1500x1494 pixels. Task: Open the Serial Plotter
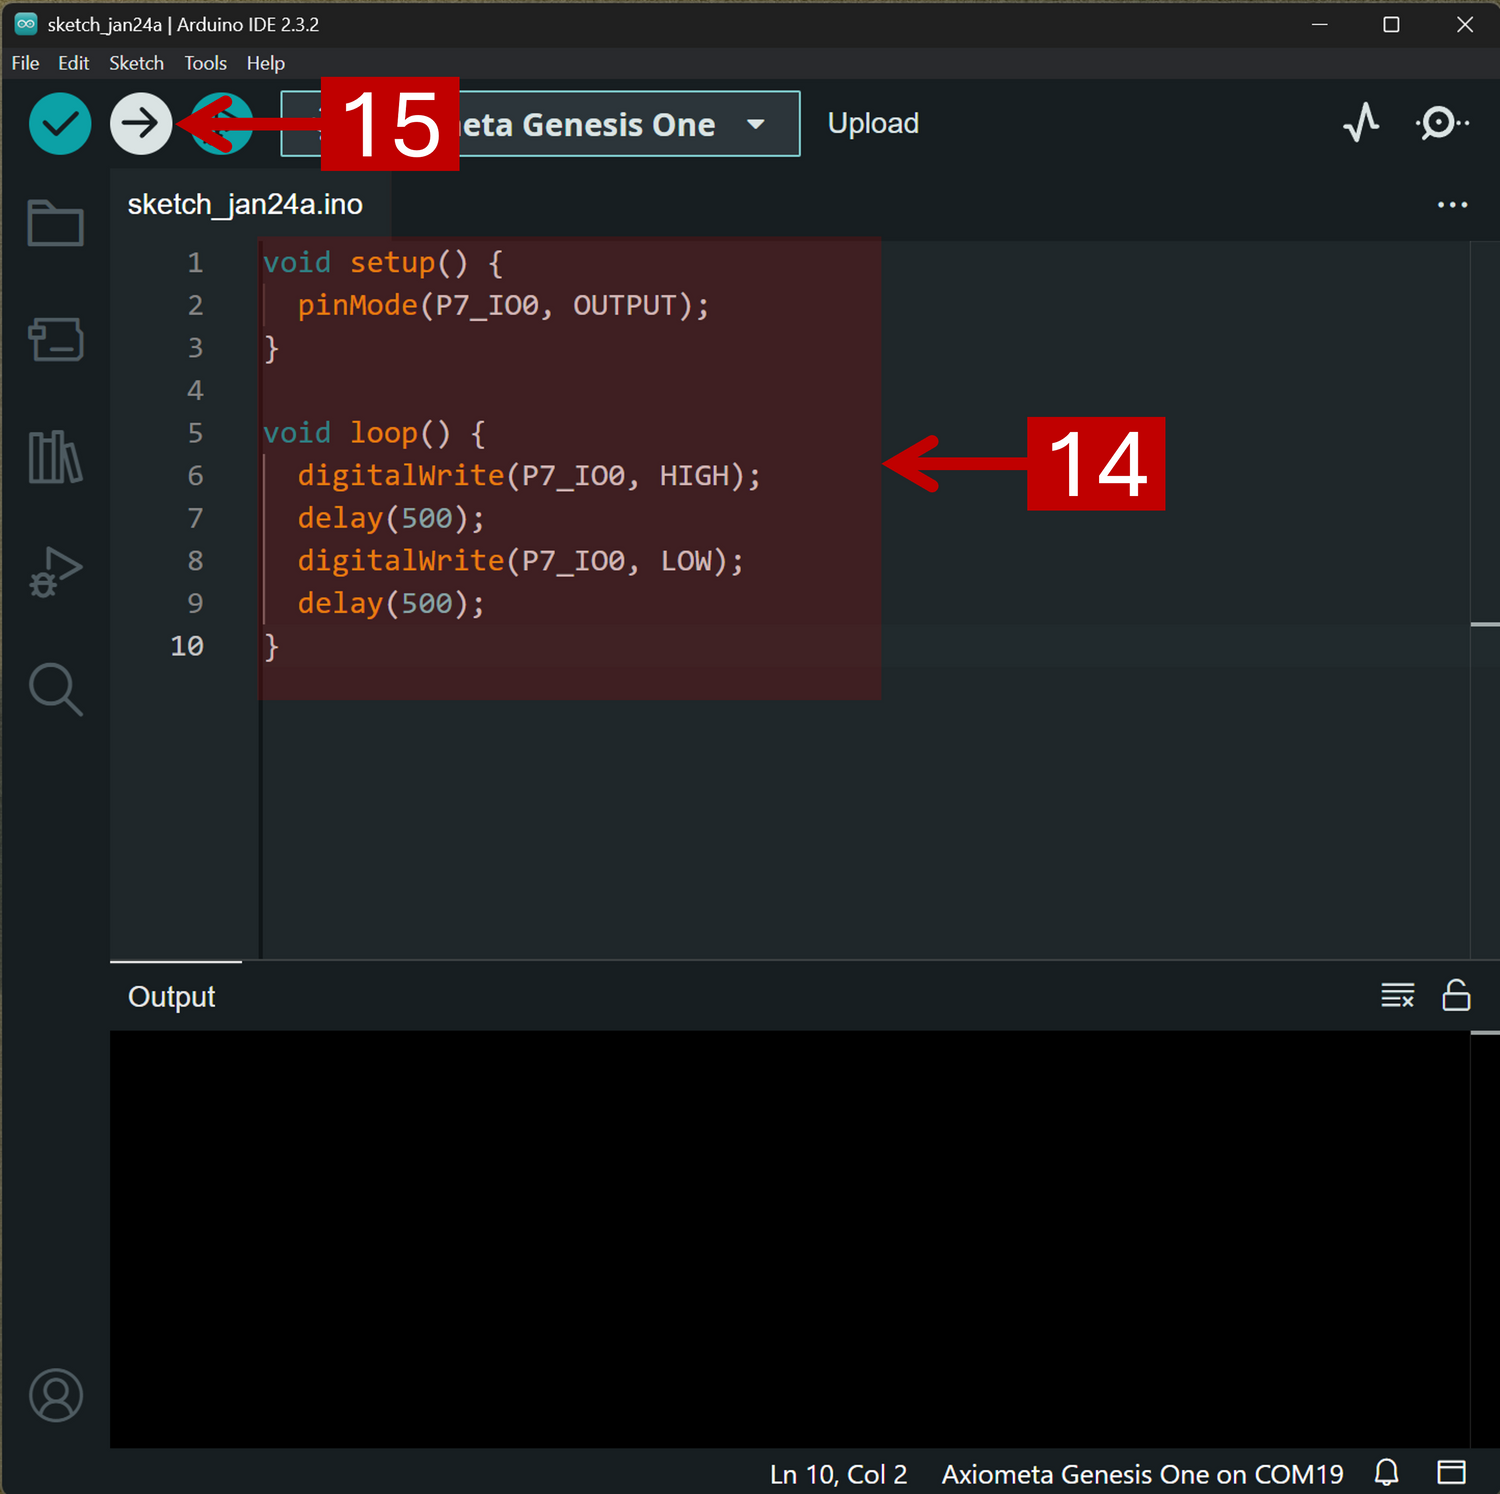click(x=1361, y=123)
